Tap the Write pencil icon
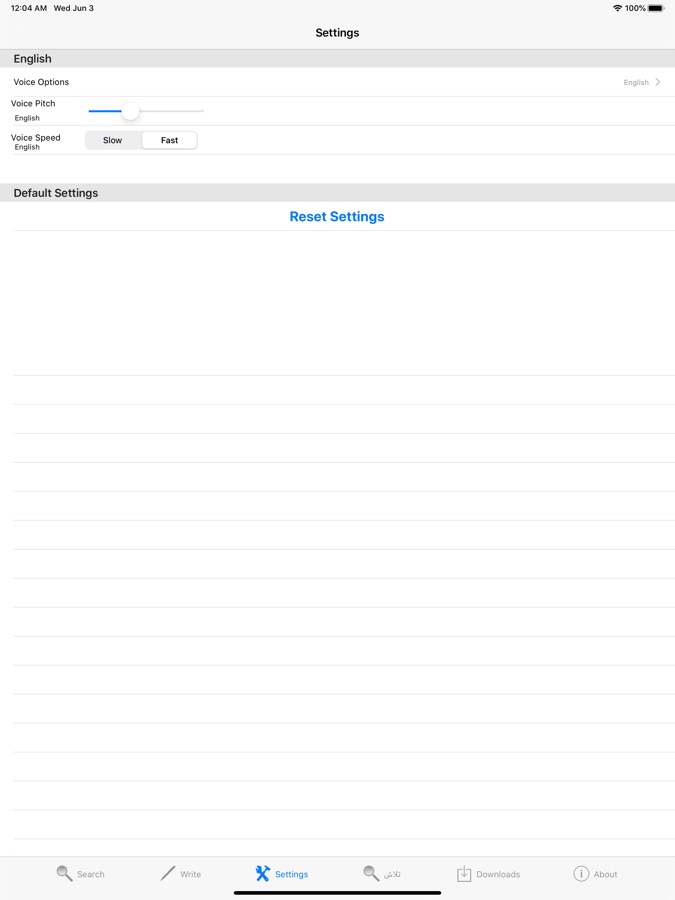 pos(167,873)
